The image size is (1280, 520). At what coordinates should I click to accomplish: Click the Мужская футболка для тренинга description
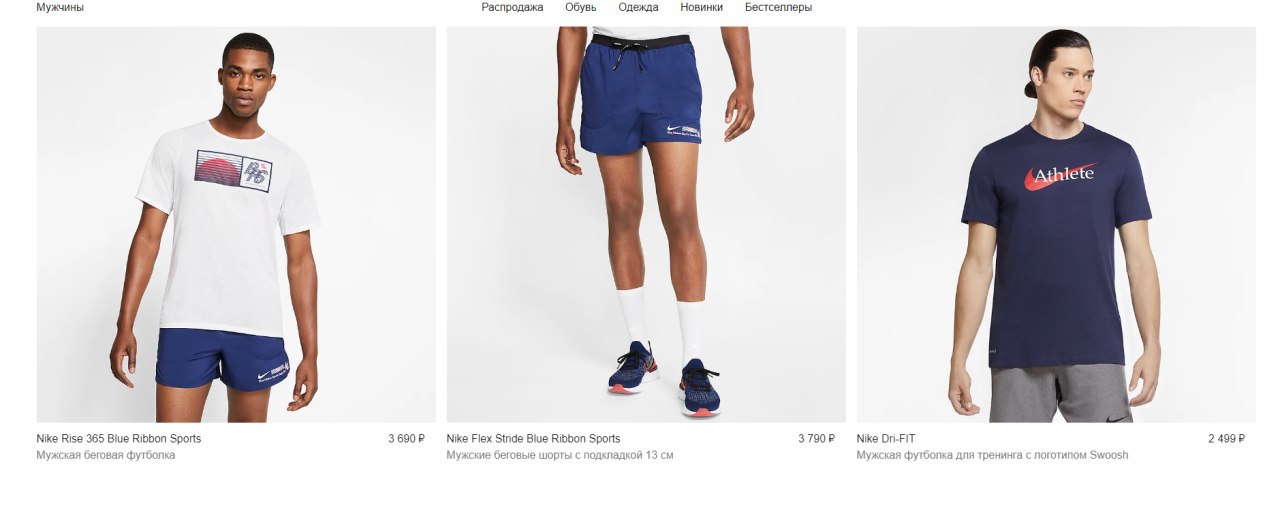992,455
